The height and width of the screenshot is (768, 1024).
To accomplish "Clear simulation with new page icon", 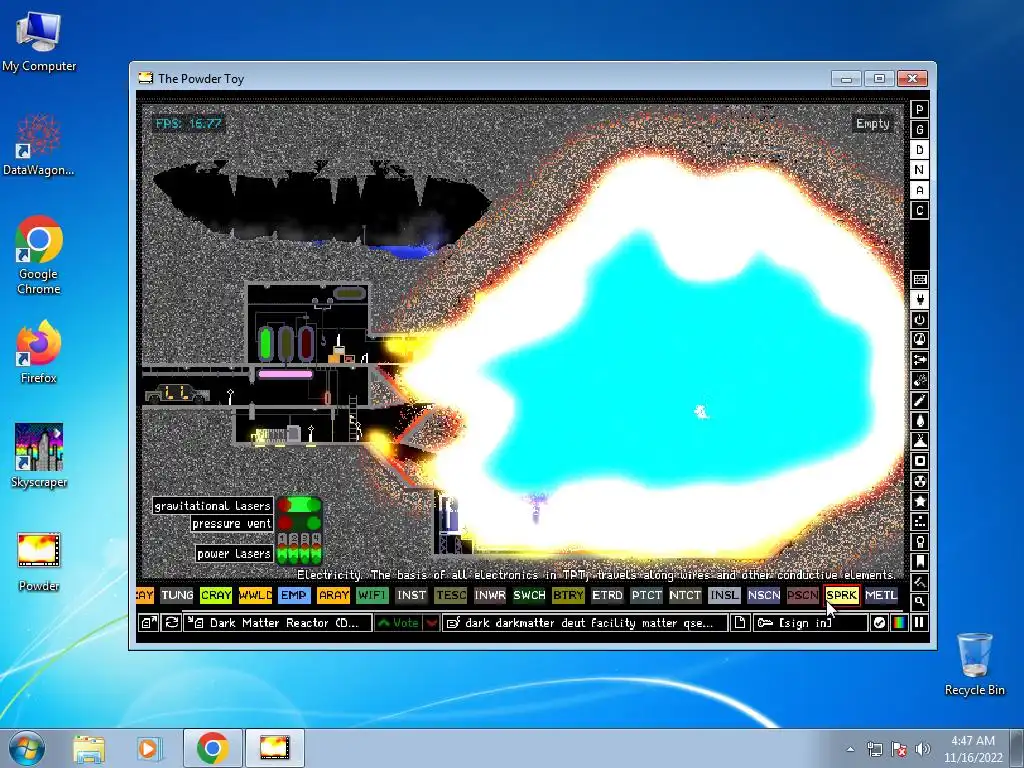I will [x=740, y=623].
